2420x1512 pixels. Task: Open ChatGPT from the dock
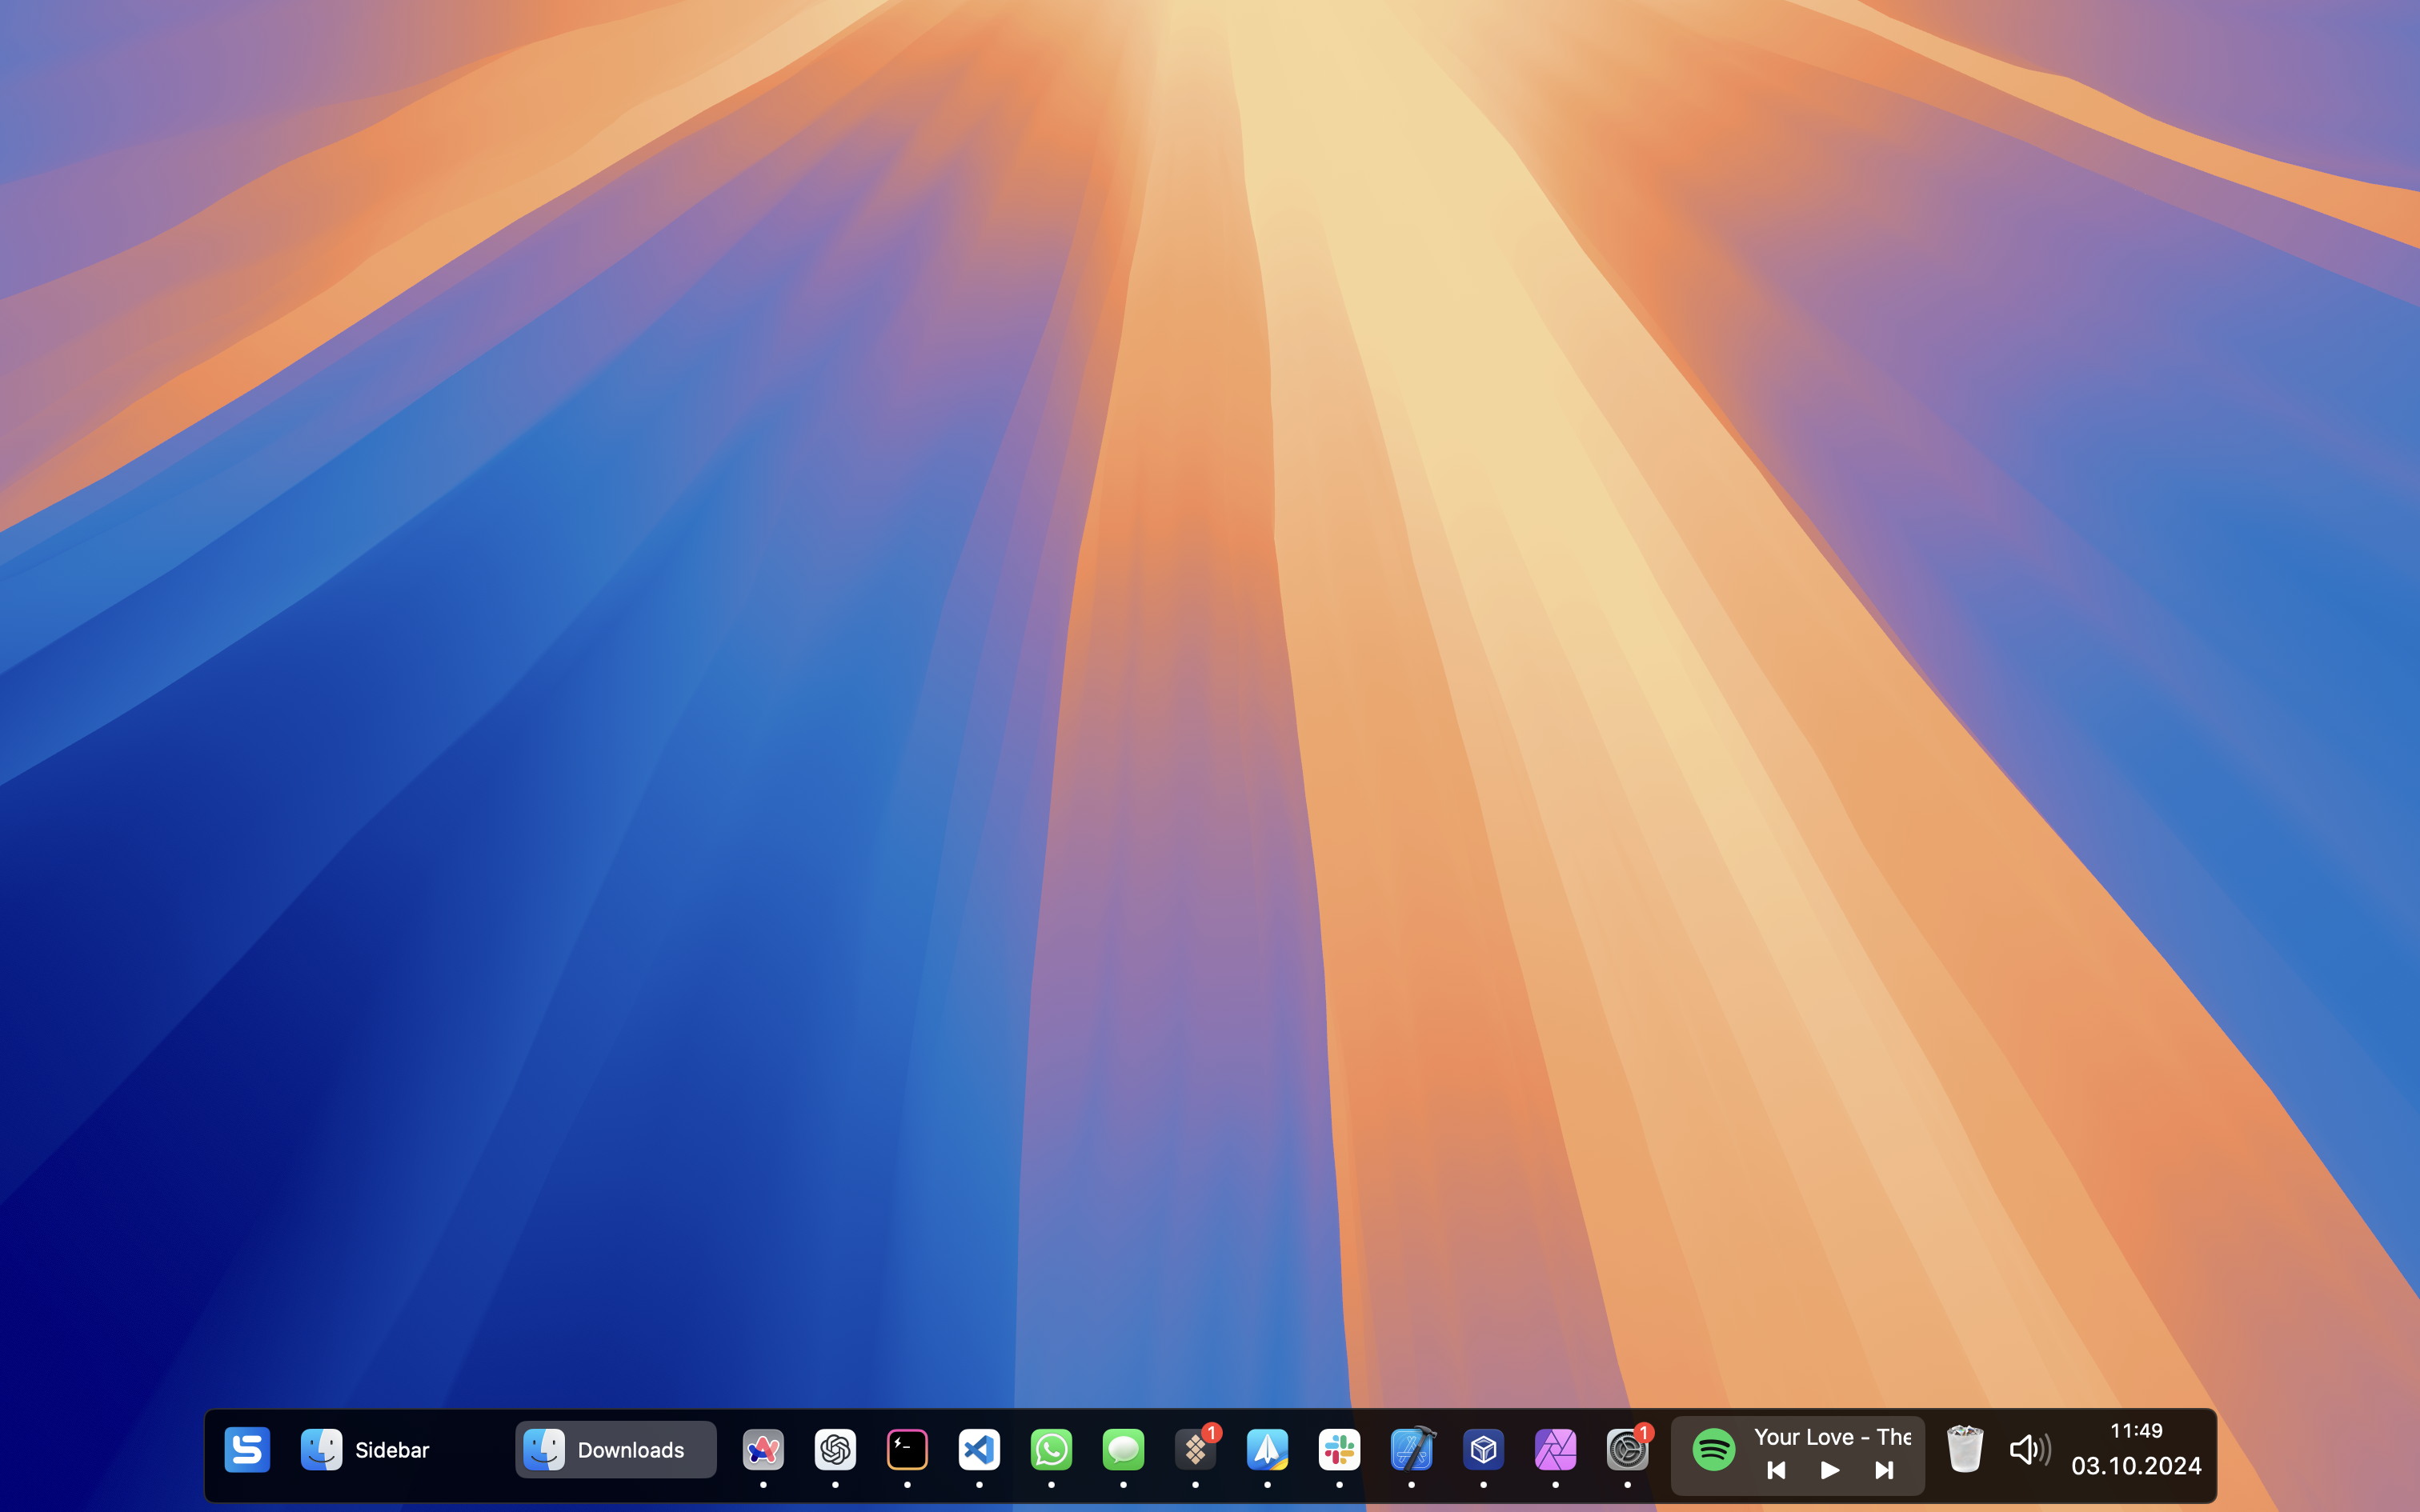point(835,1449)
